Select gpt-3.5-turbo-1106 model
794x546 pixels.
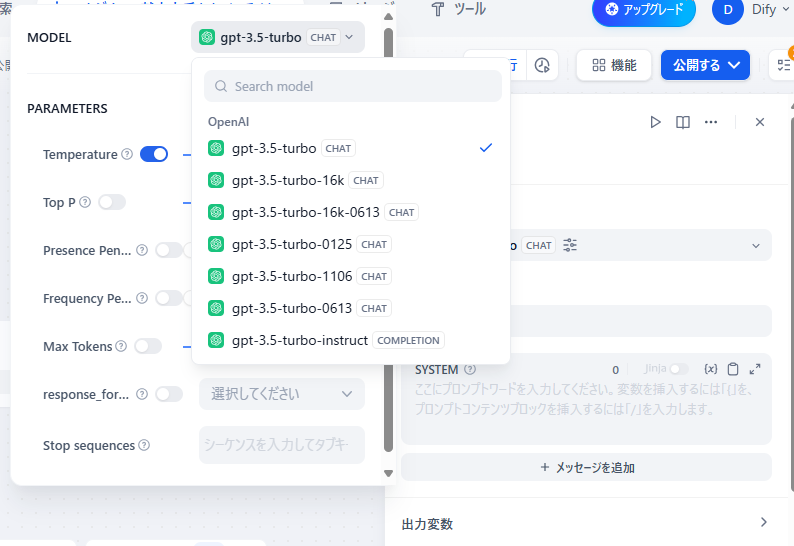pyautogui.click(x=350, y=276)
